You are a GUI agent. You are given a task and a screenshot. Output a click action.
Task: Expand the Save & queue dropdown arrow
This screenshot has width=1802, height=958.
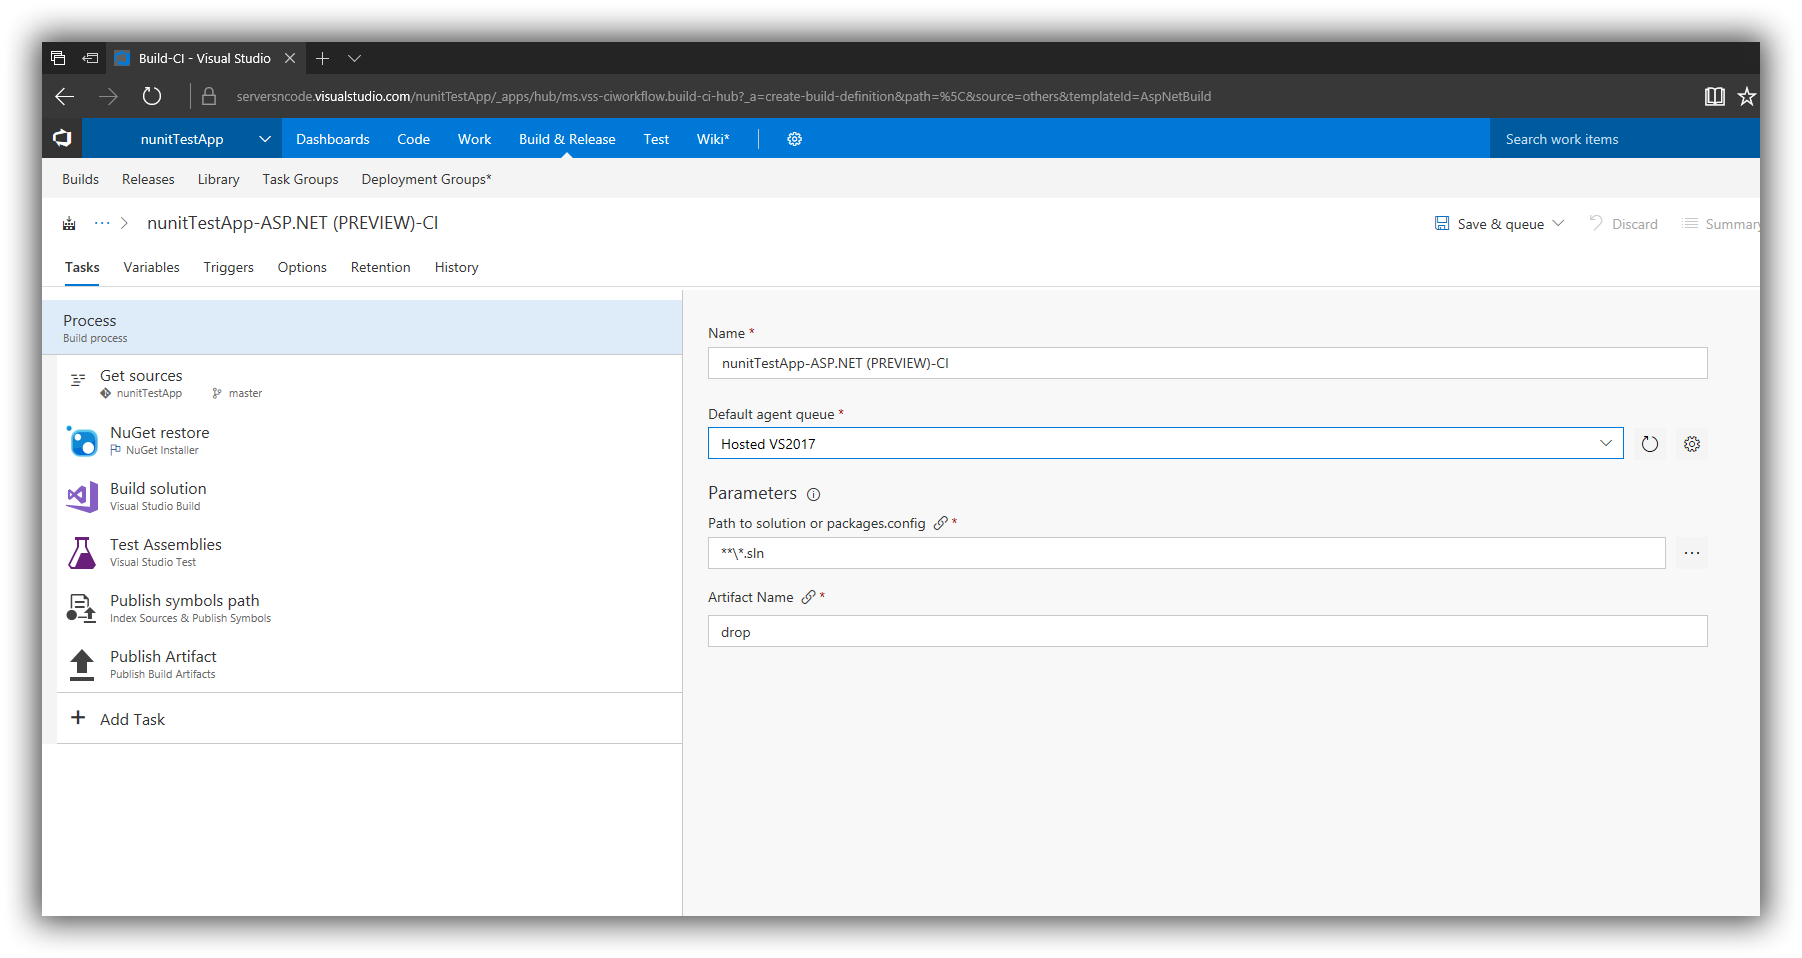[1558, 223]
